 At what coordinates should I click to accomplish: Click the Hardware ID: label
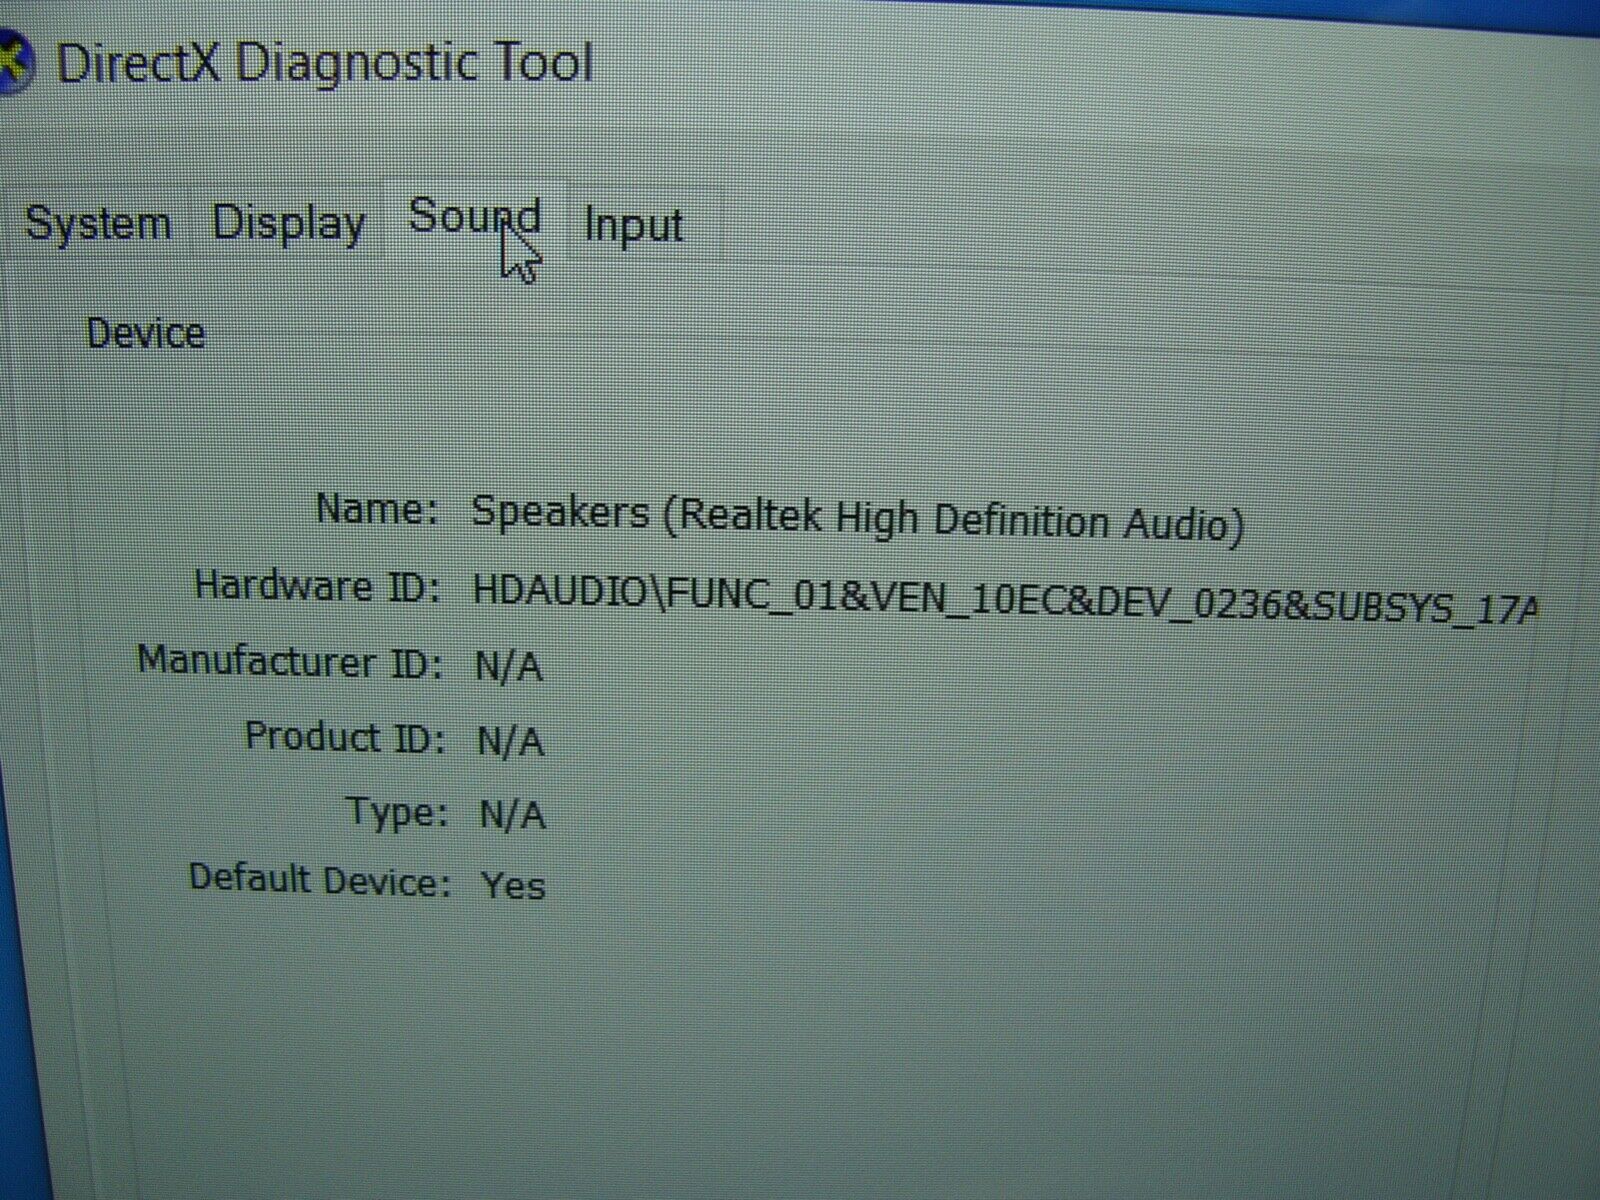pos(317,585)
